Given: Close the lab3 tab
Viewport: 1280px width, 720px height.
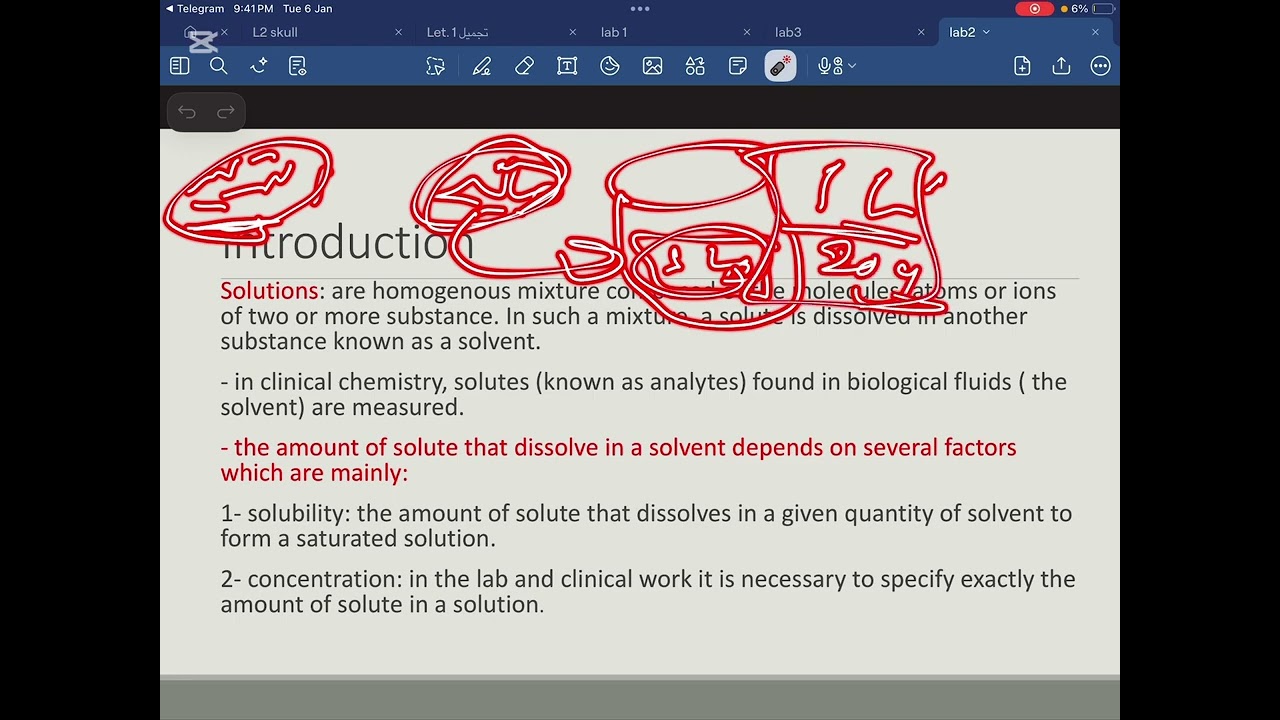Looking at the screenshot, I should point(921,32).
